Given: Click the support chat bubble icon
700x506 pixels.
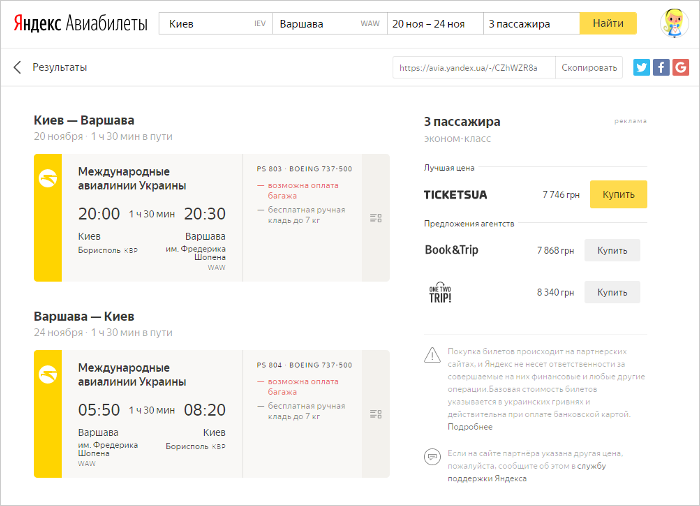Looking at the screenshot, I should pyautogui.click(x=432, y=457).
